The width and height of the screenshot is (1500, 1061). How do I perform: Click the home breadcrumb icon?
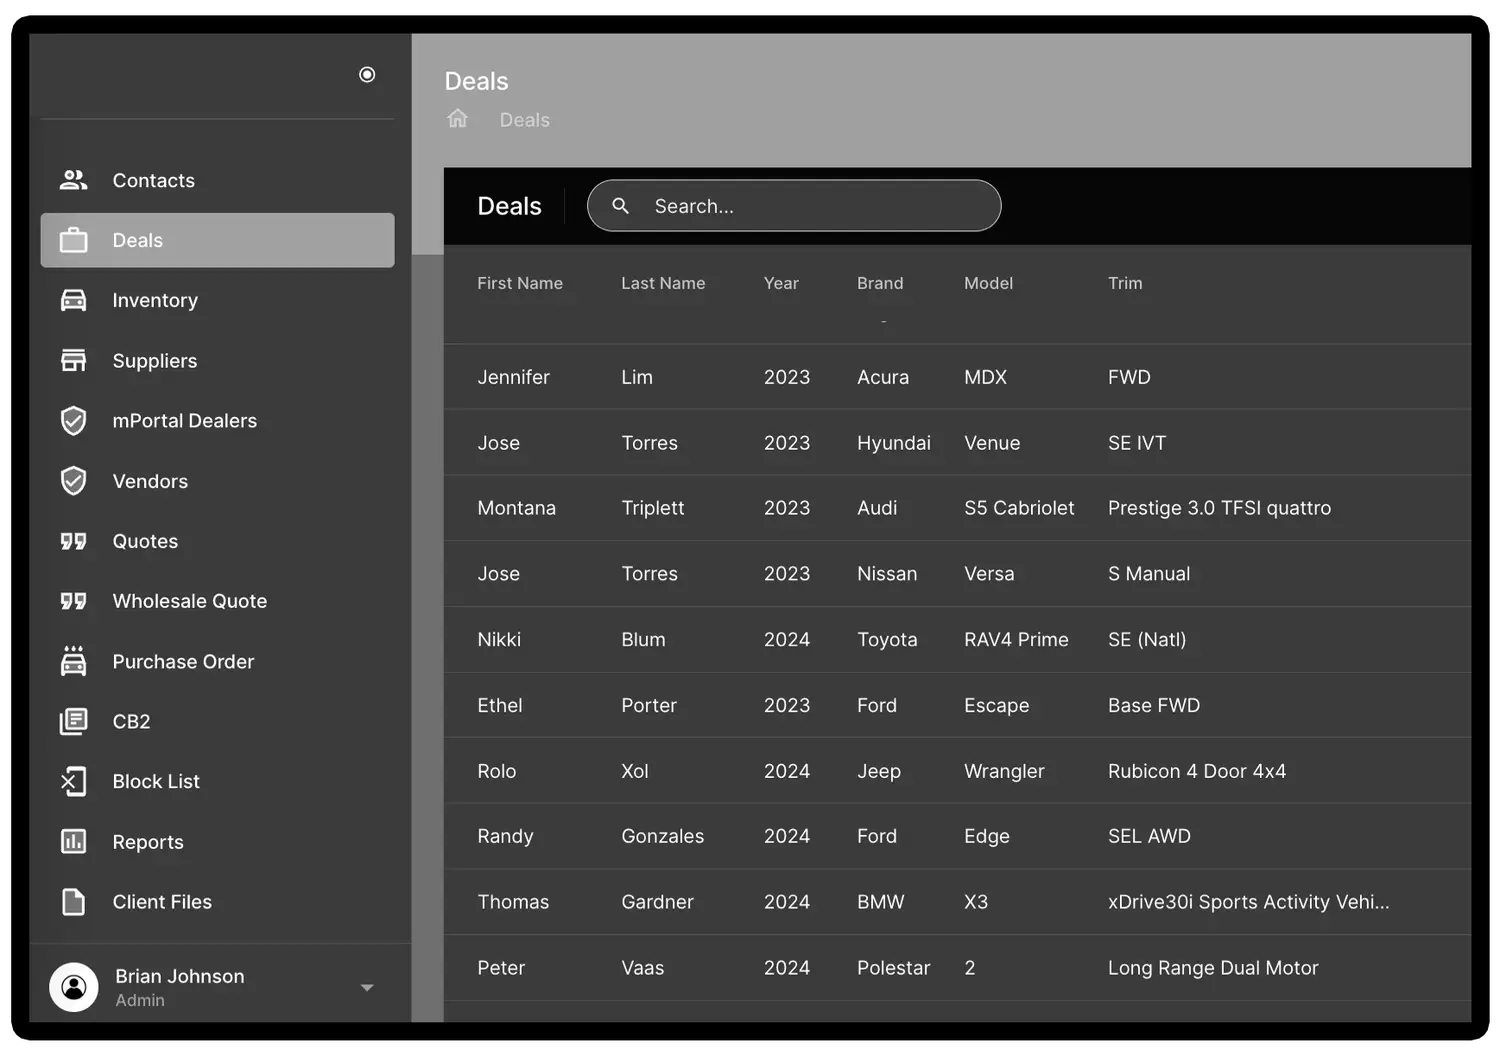pos(457,119)
